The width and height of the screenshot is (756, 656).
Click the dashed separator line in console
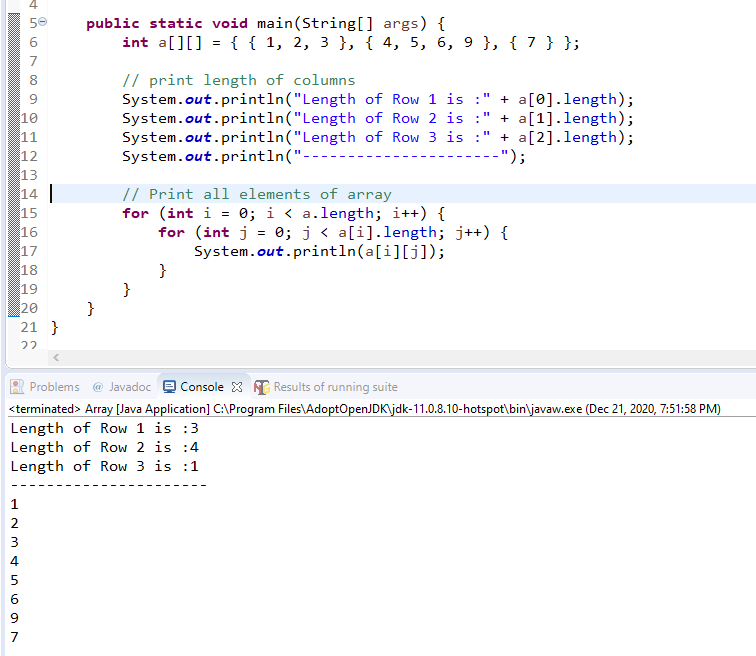109,485
